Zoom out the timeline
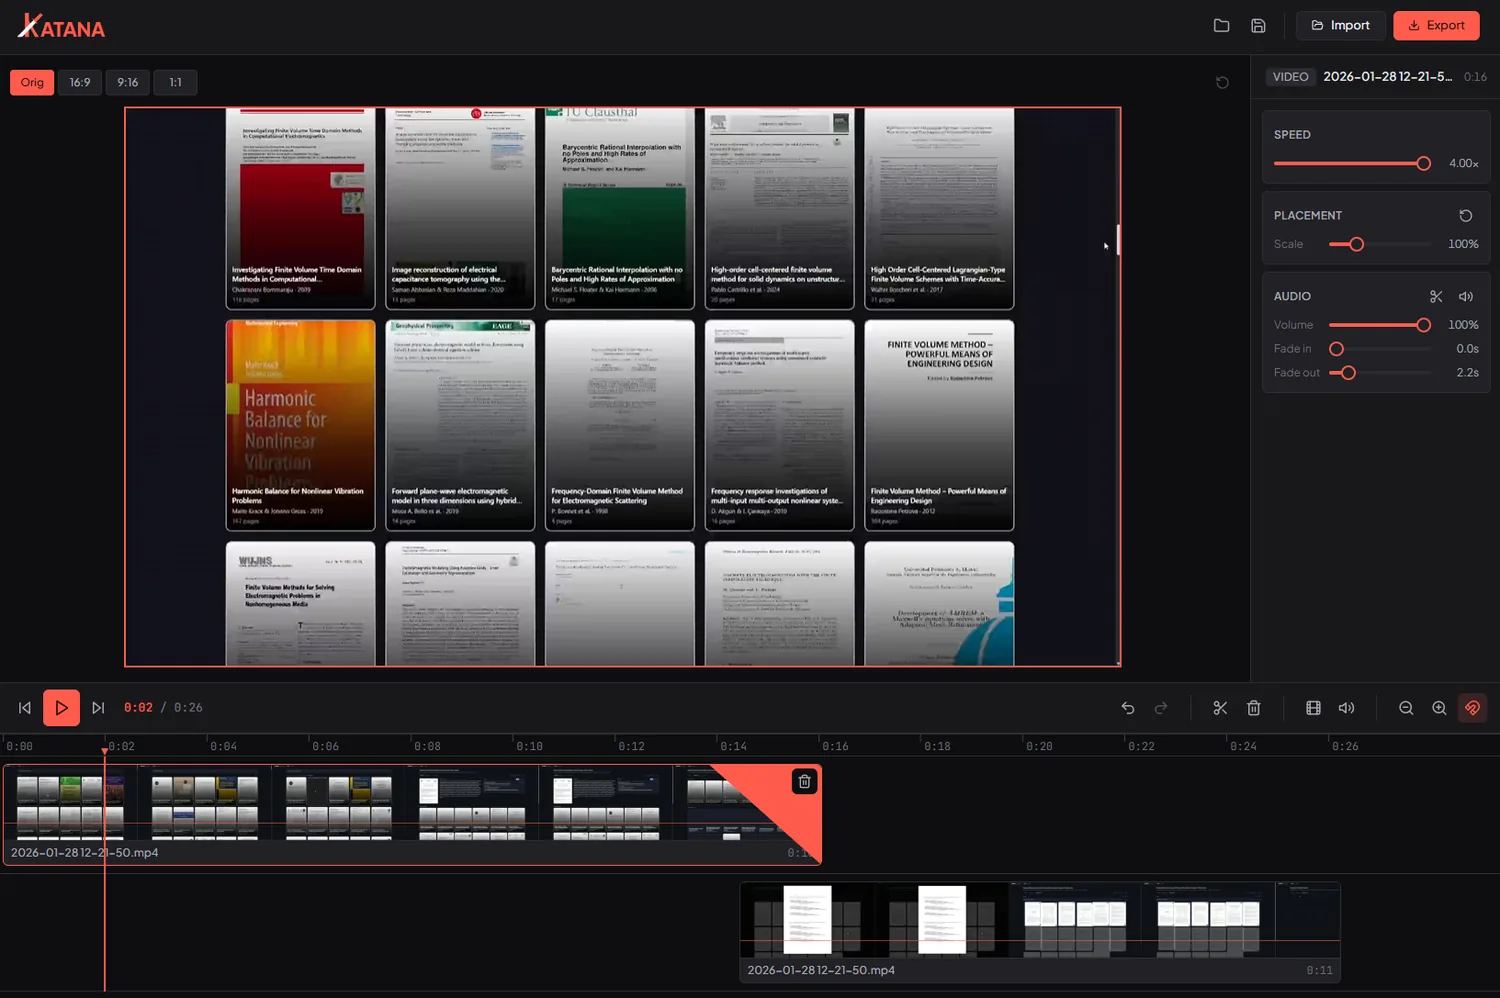The width and height of the screenshot is (1500, 998). pos(1406,708)
